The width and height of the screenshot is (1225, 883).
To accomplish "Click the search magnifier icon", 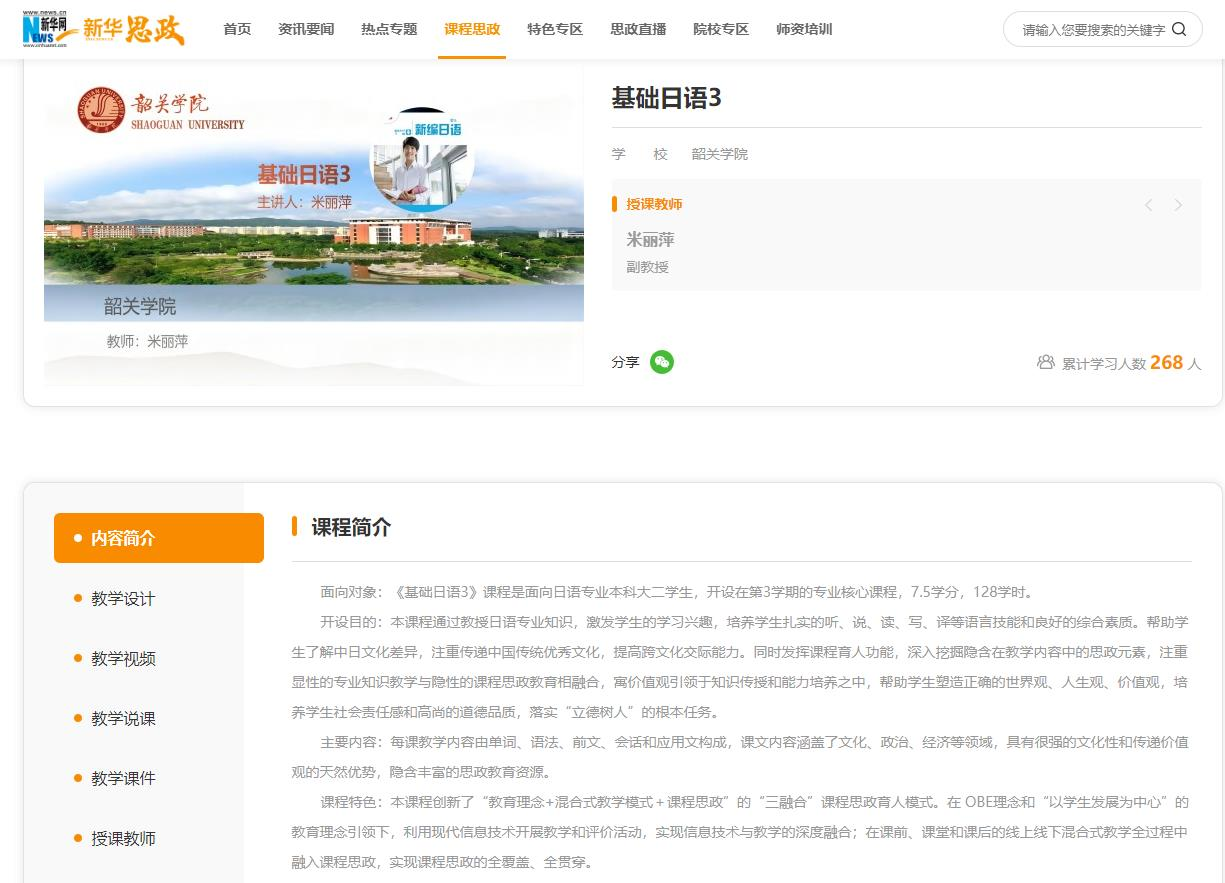I will coord(1179,29).
